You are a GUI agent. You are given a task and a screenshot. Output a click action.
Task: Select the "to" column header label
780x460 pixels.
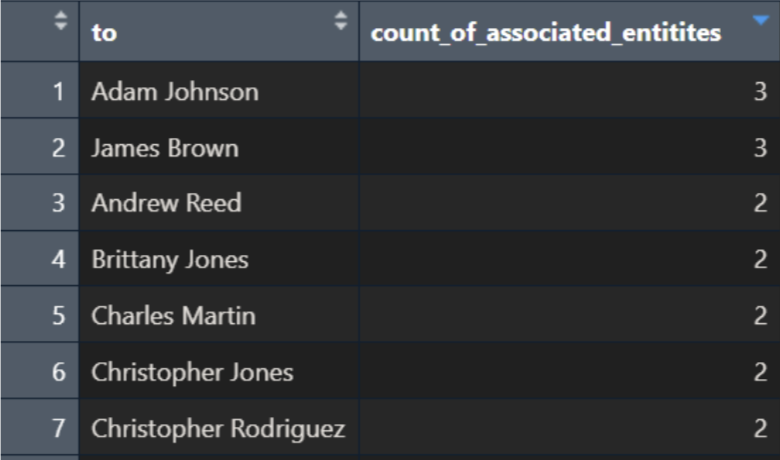point(104,32)
